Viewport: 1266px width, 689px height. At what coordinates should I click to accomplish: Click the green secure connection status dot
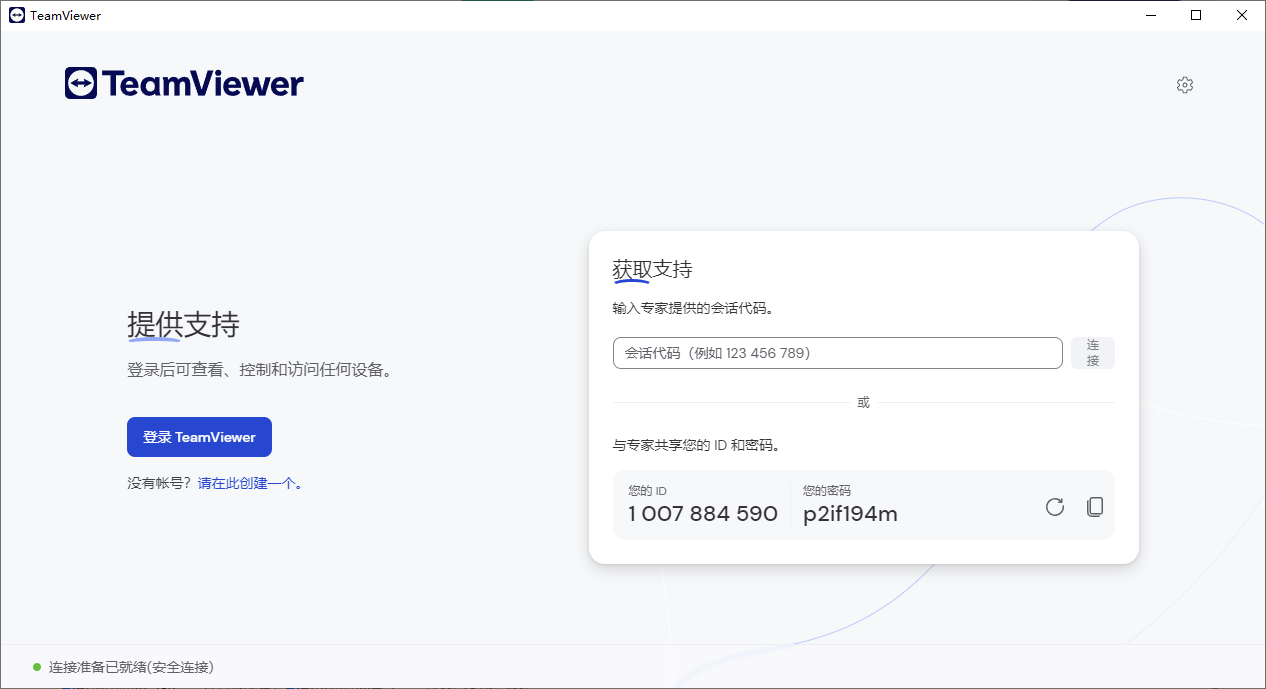point(37,667)
